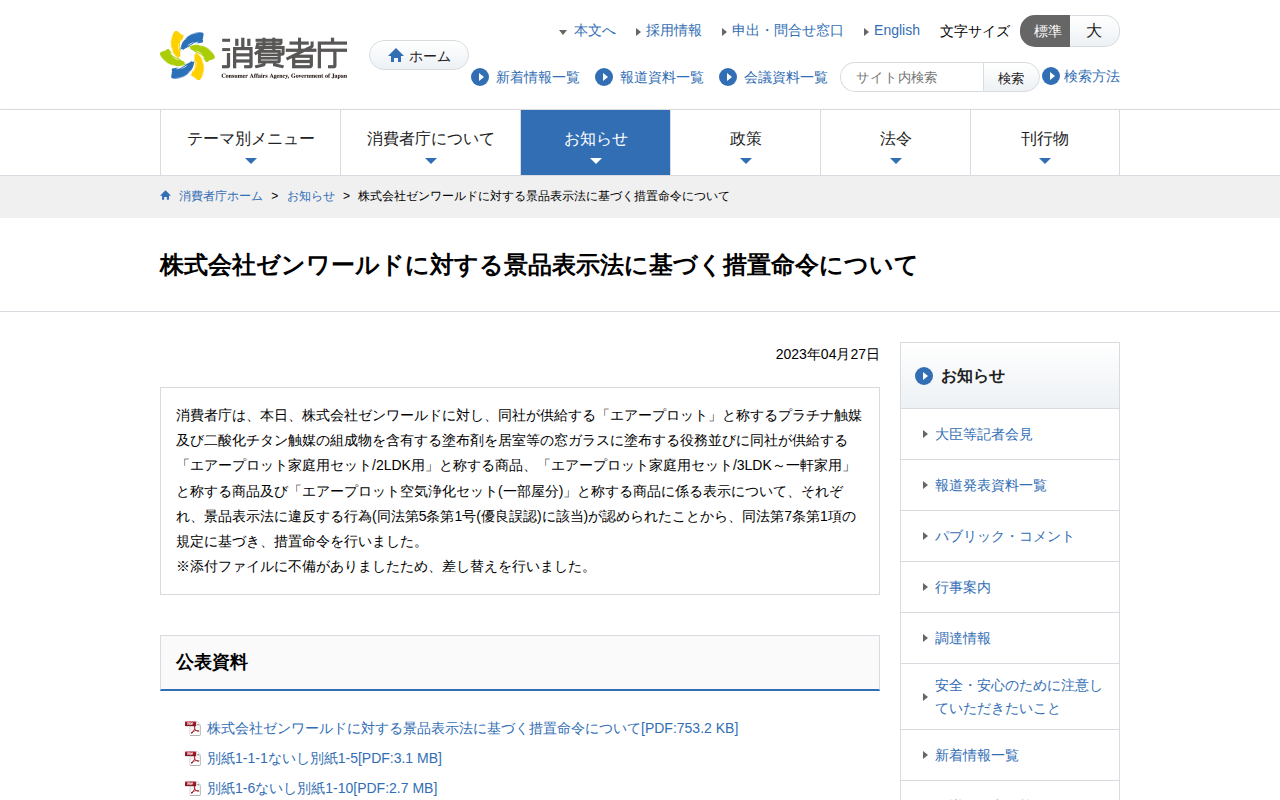
Task: Click the arrow icon next to 新着情報一覧
Action: (480, 77)
